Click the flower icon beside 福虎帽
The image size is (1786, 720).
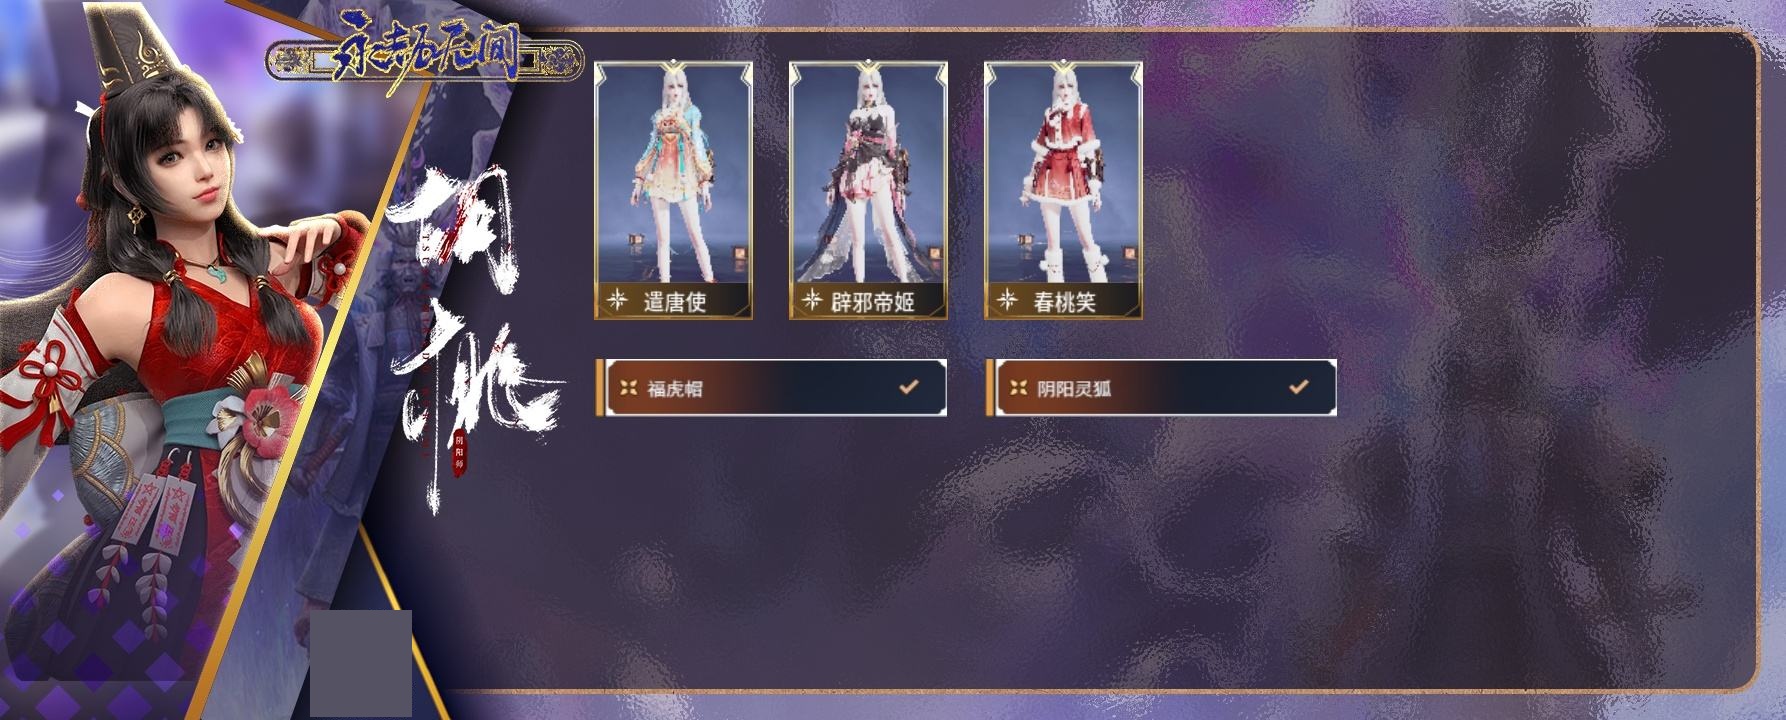click(628, 388)
